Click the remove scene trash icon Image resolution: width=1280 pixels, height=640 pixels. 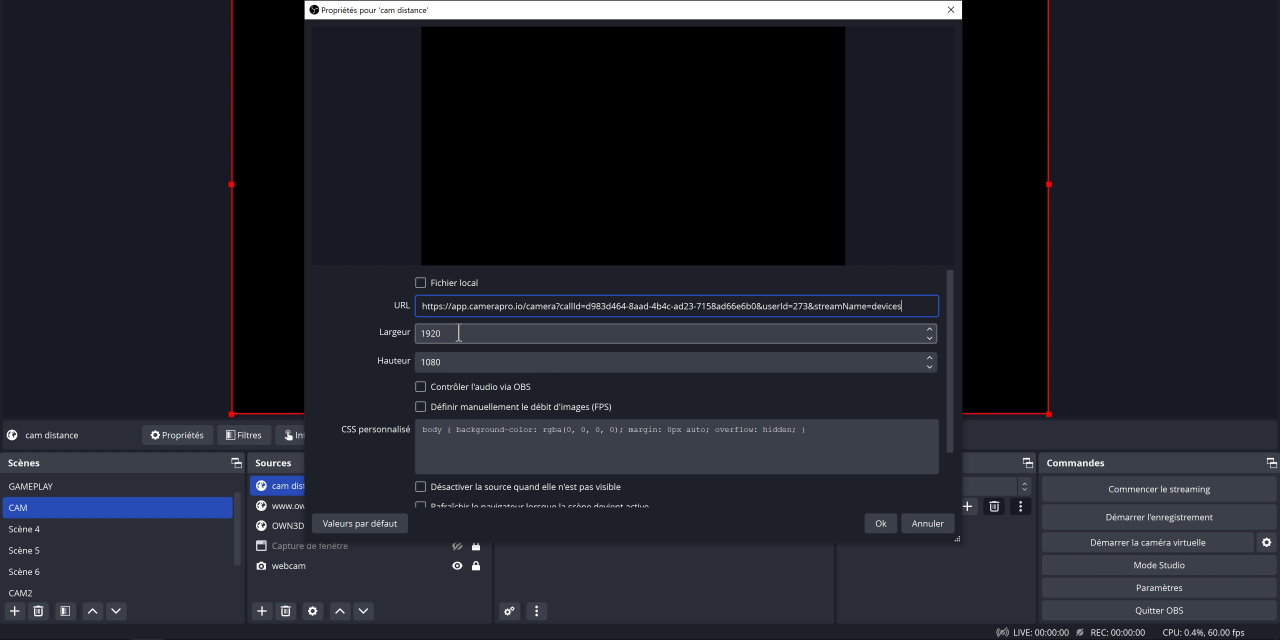(39, 611)
